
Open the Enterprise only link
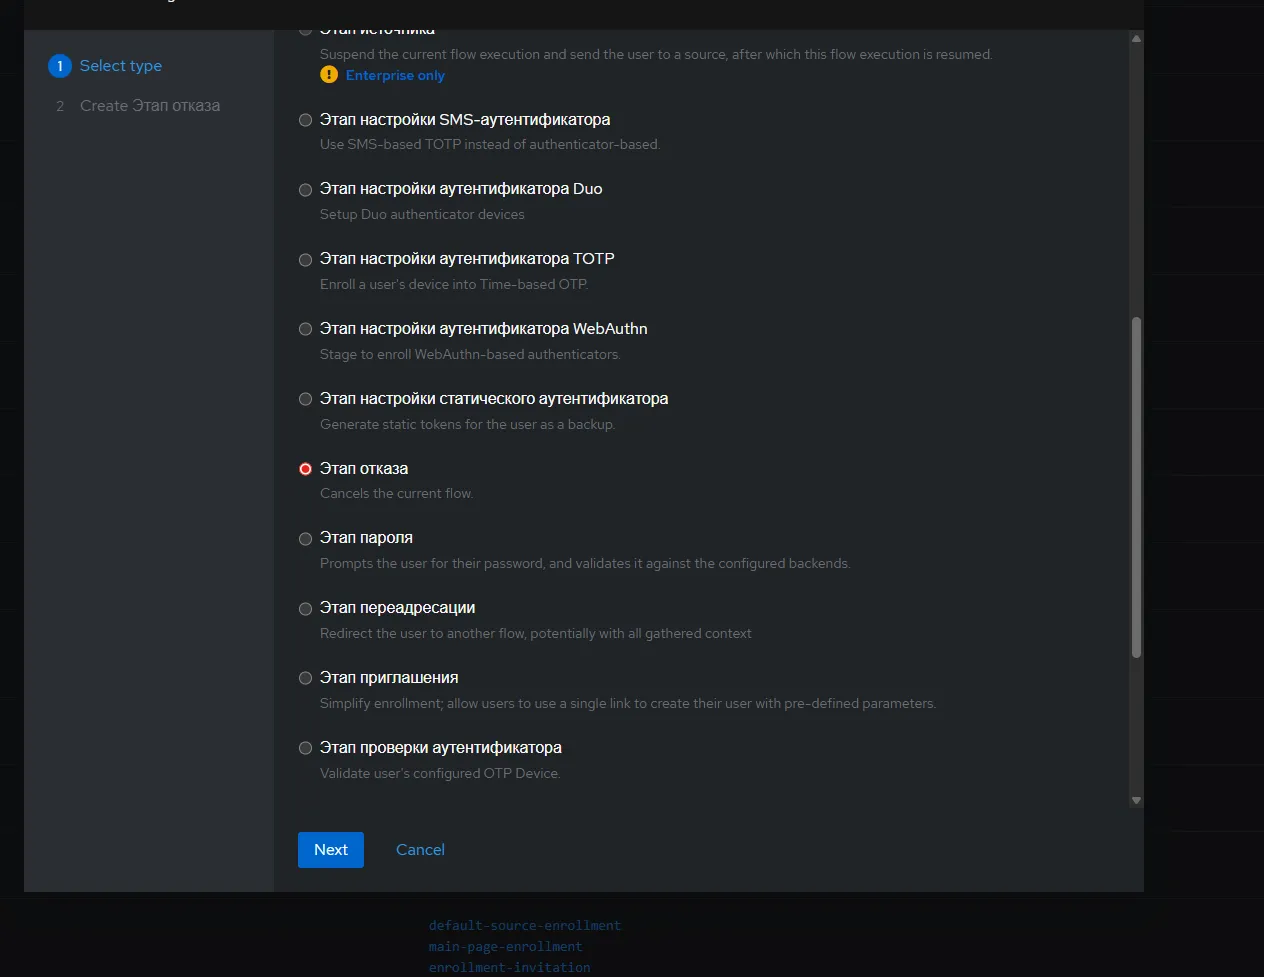click(x=395, y=75)
